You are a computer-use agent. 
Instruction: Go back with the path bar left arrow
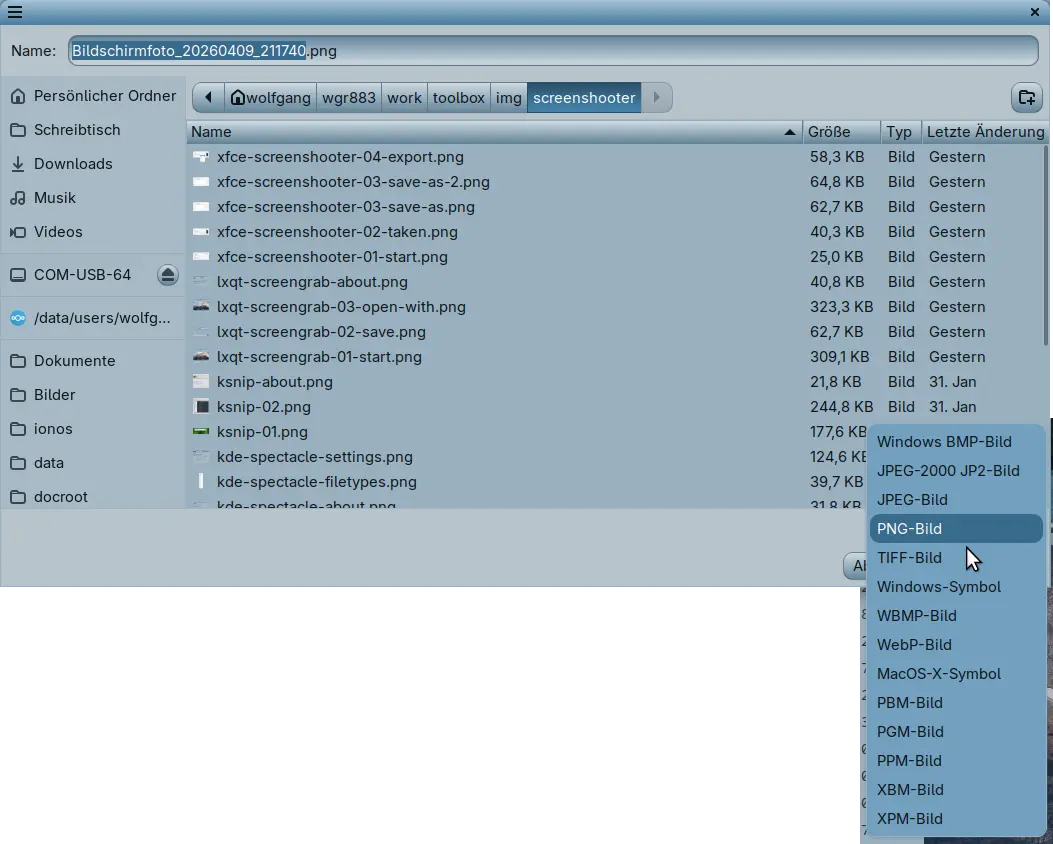coord(208,97)
